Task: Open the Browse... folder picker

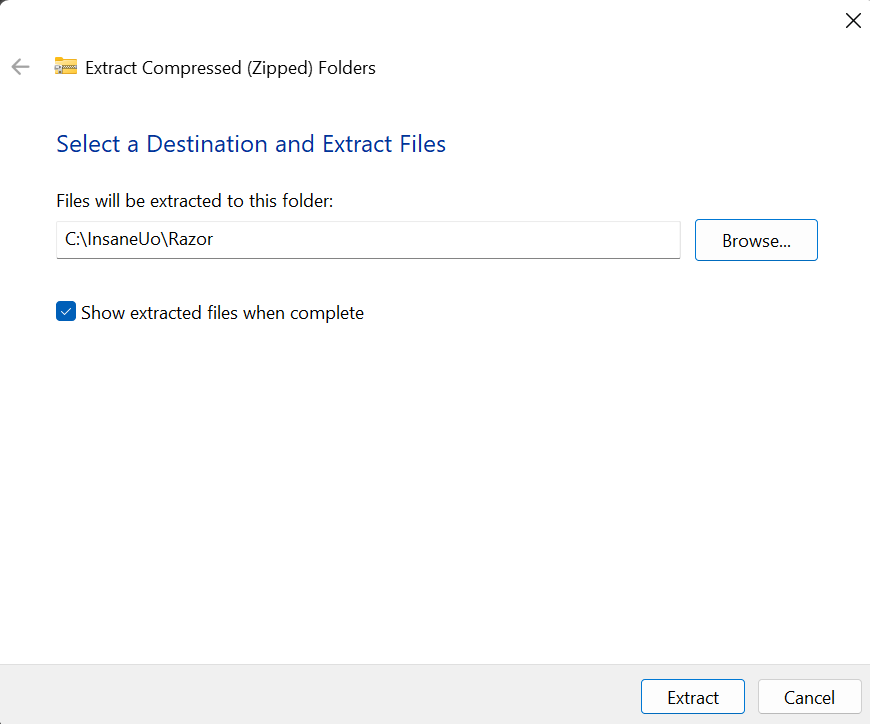Action: tap(756, 240)
